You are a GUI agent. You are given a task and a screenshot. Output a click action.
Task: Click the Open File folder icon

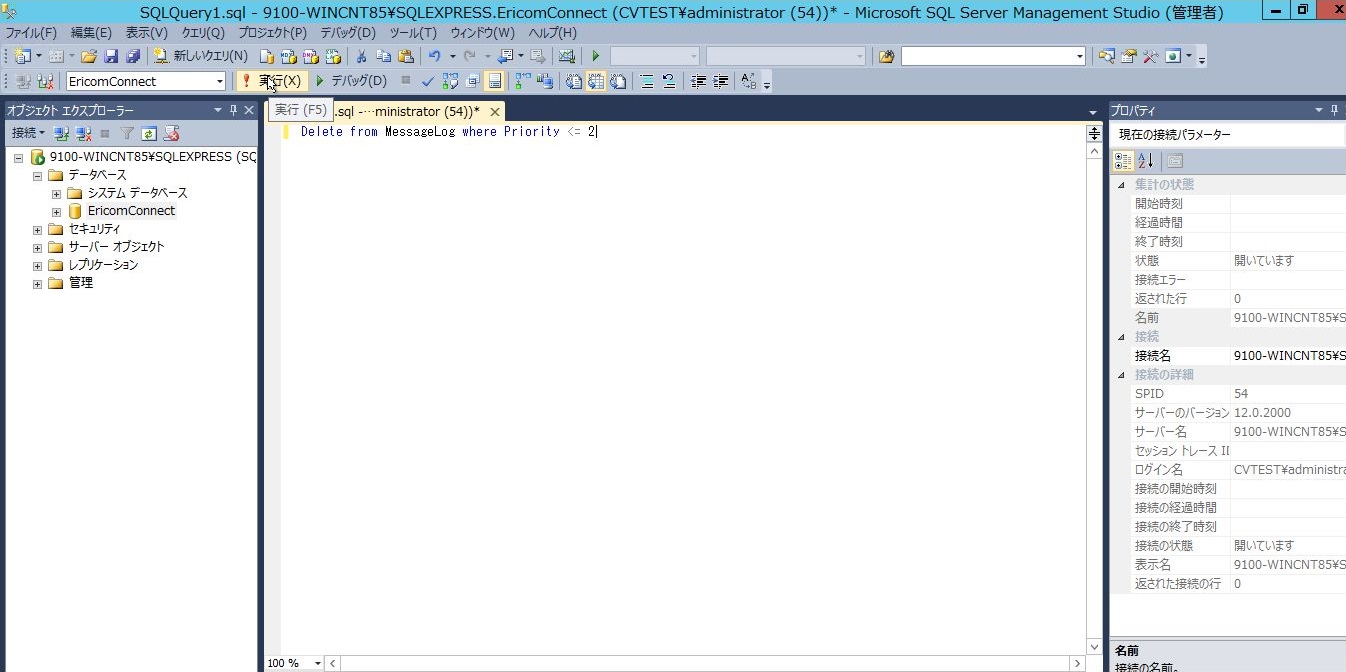89,56
